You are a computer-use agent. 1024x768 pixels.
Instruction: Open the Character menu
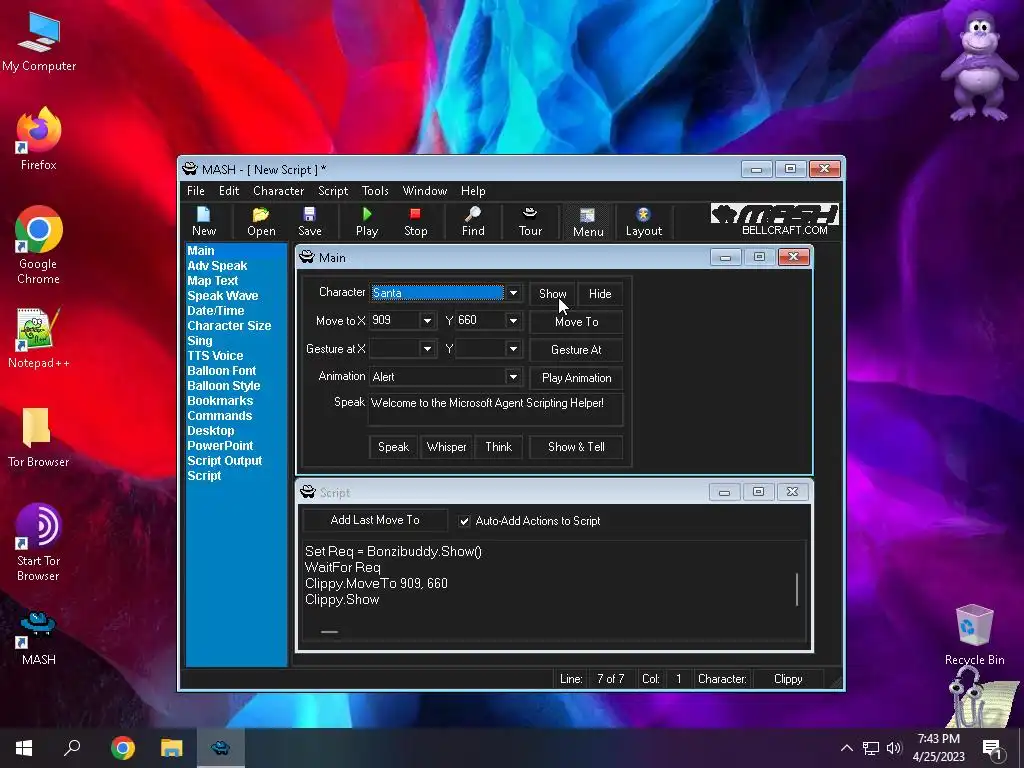(278, 191)
